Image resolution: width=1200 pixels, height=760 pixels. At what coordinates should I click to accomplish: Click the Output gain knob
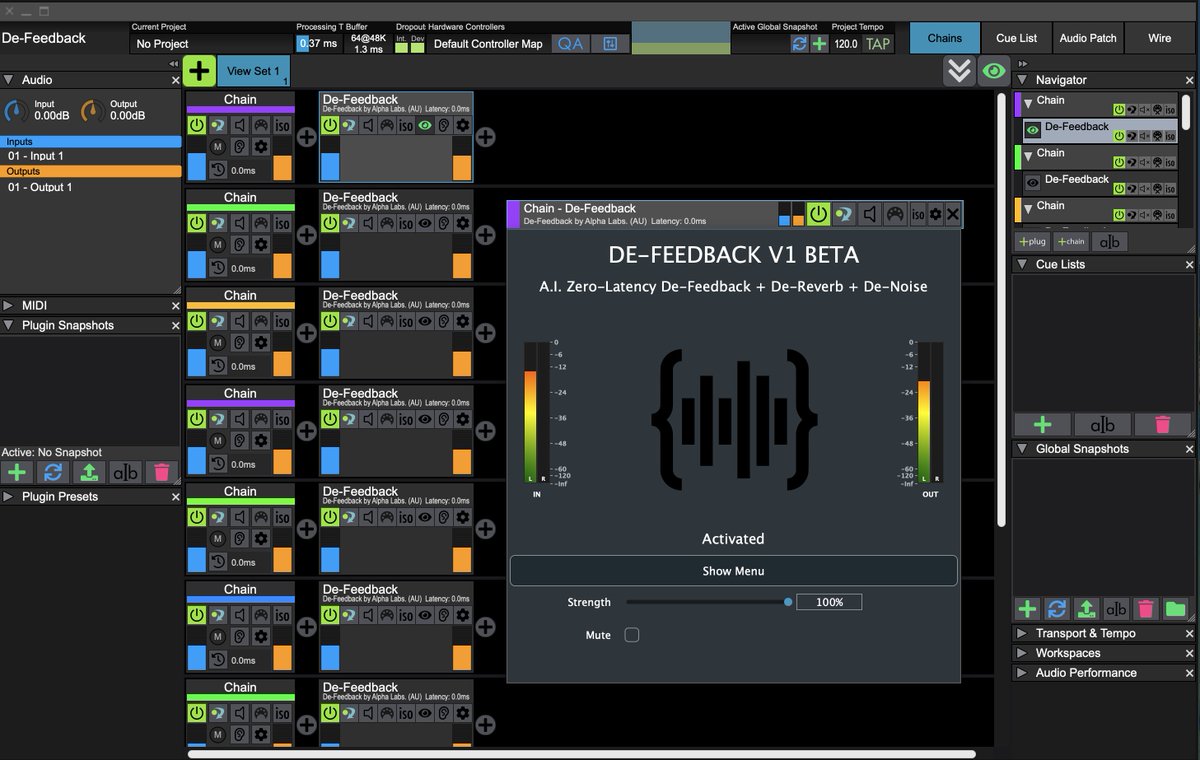(92, 111)
